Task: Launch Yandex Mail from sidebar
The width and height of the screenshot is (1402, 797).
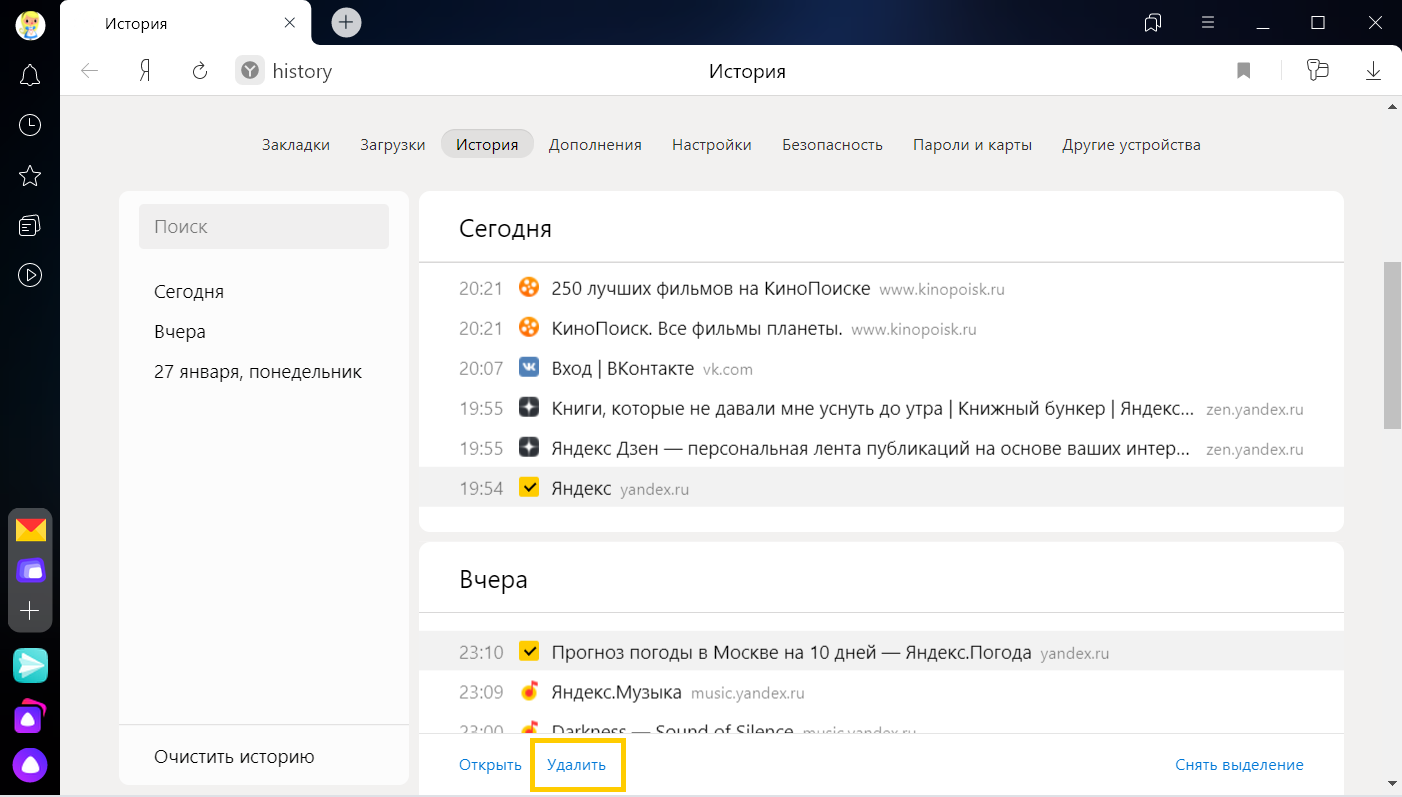Action: tap(30, 530)
